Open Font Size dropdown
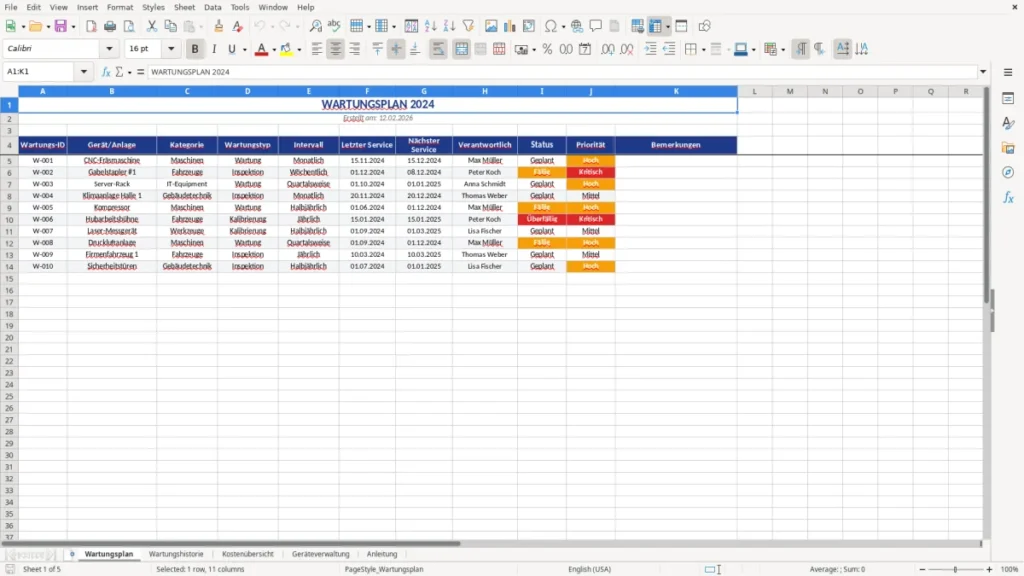This screenshot has width=1024, height=576. point(171,49)
